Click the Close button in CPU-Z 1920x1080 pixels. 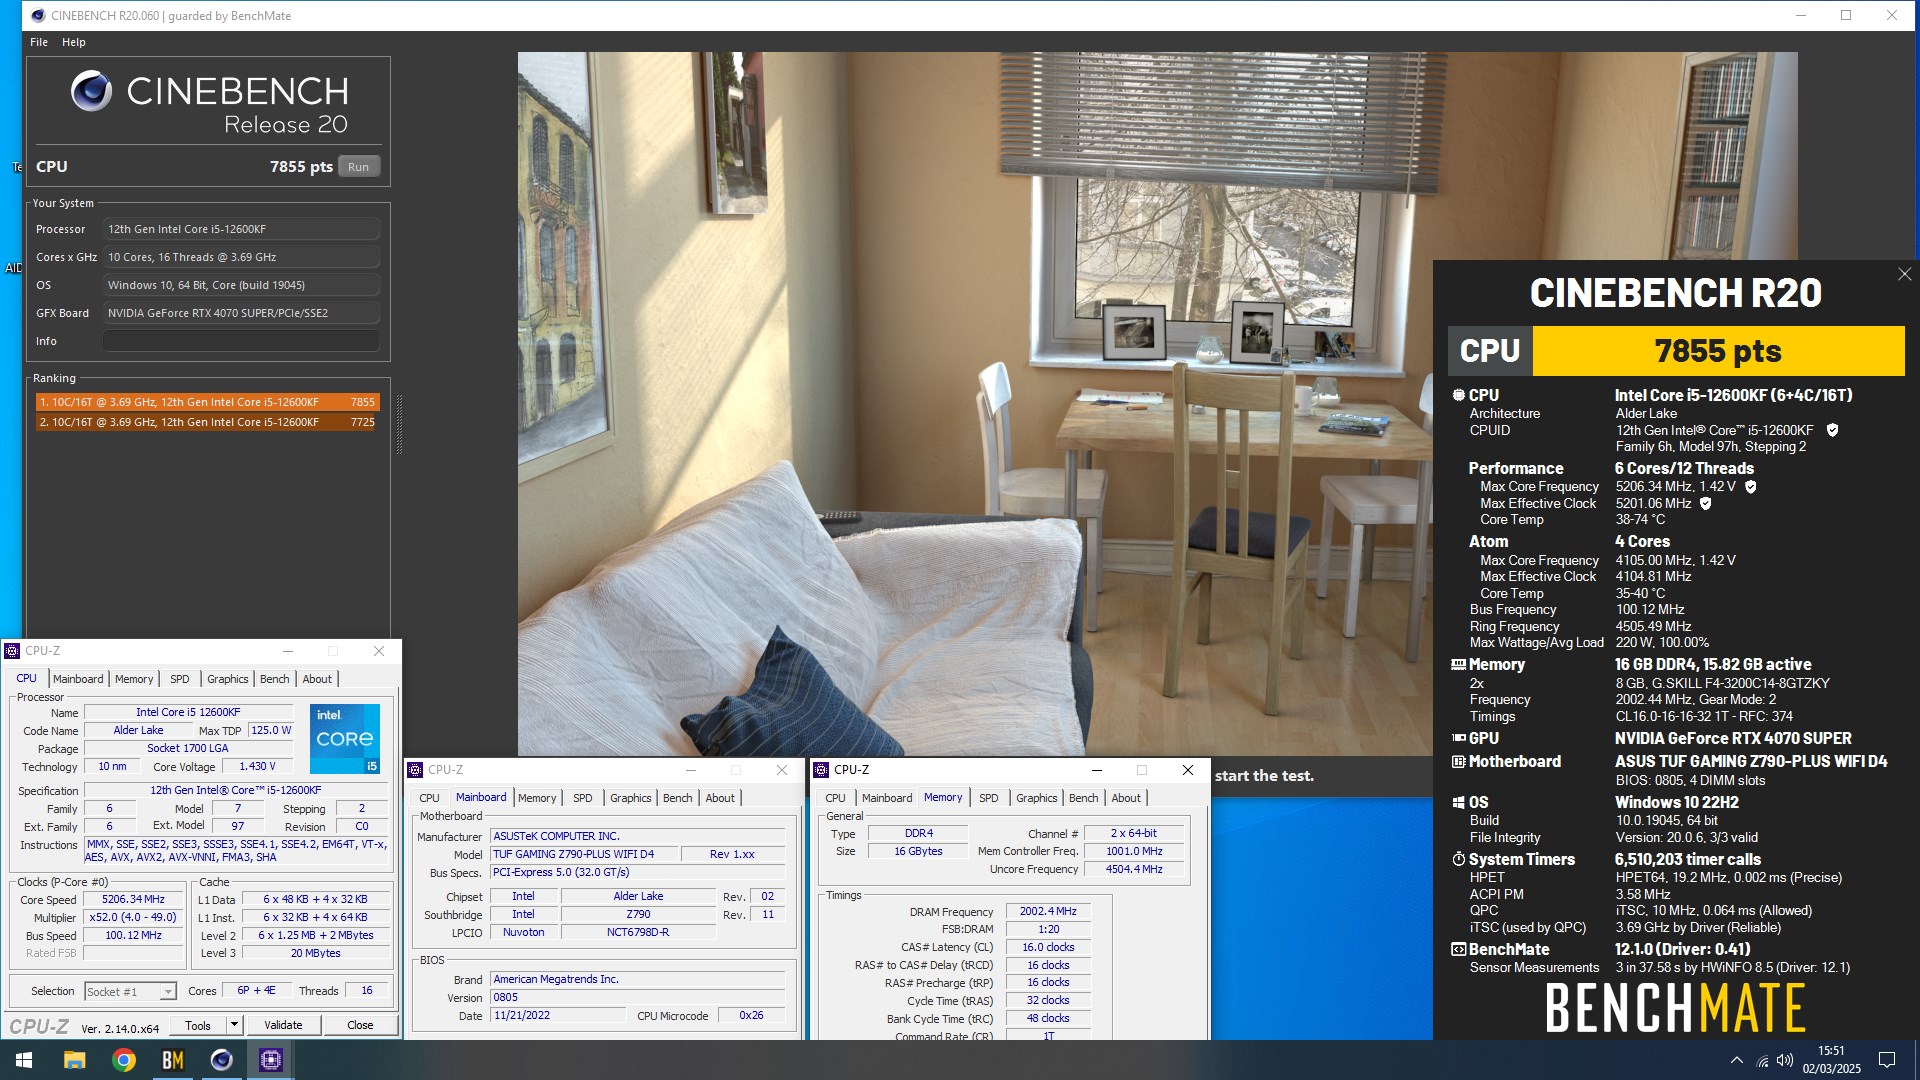pyautogui.click(x=360, y=1025)
